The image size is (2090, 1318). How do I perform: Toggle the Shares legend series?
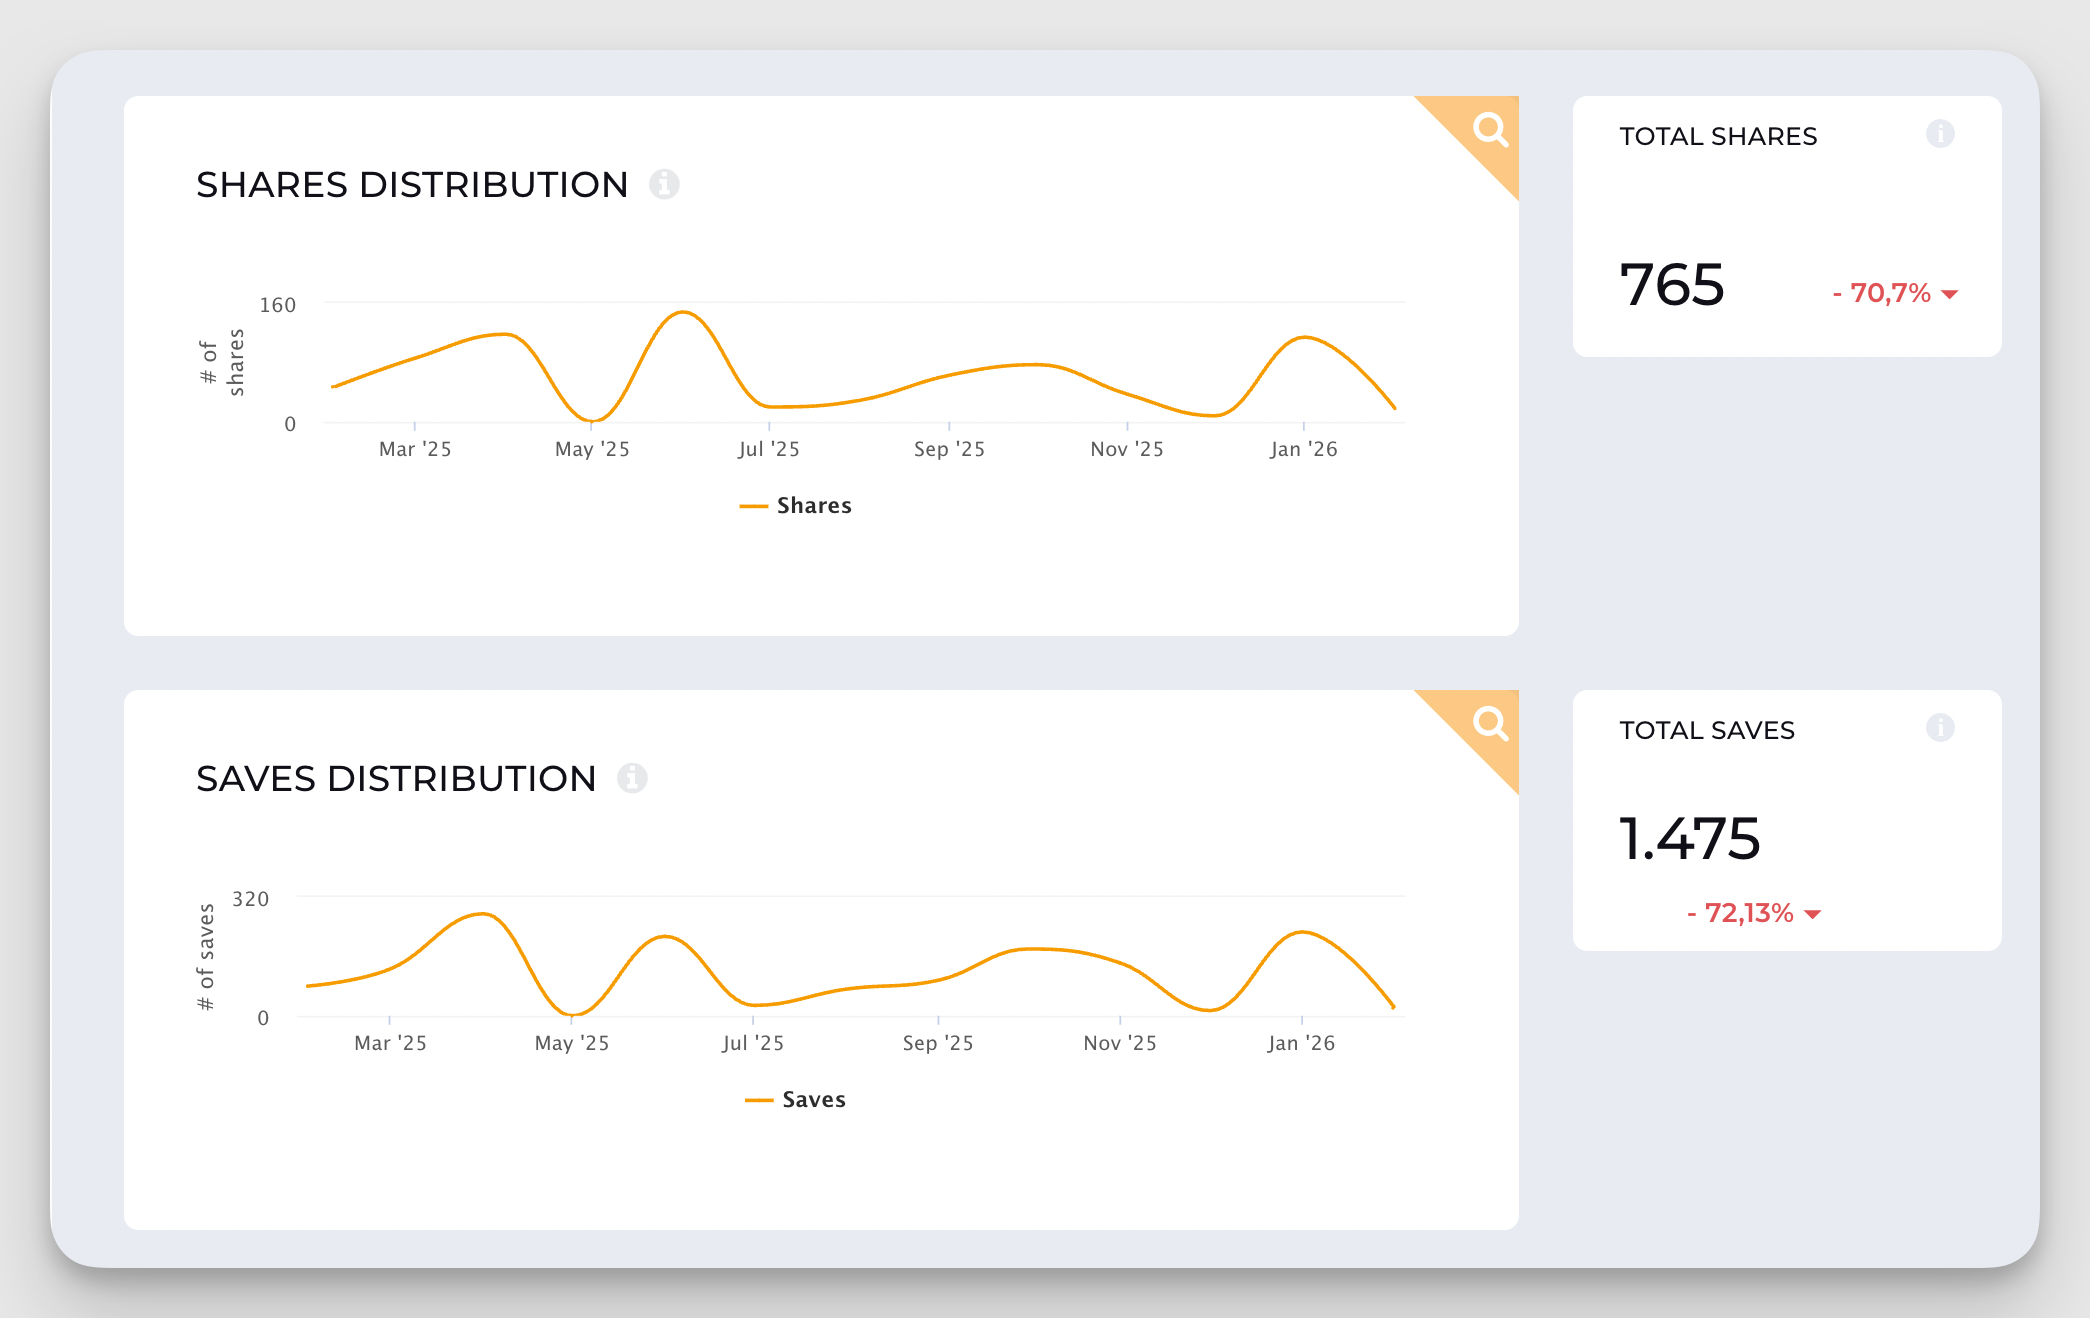point(814,506)
